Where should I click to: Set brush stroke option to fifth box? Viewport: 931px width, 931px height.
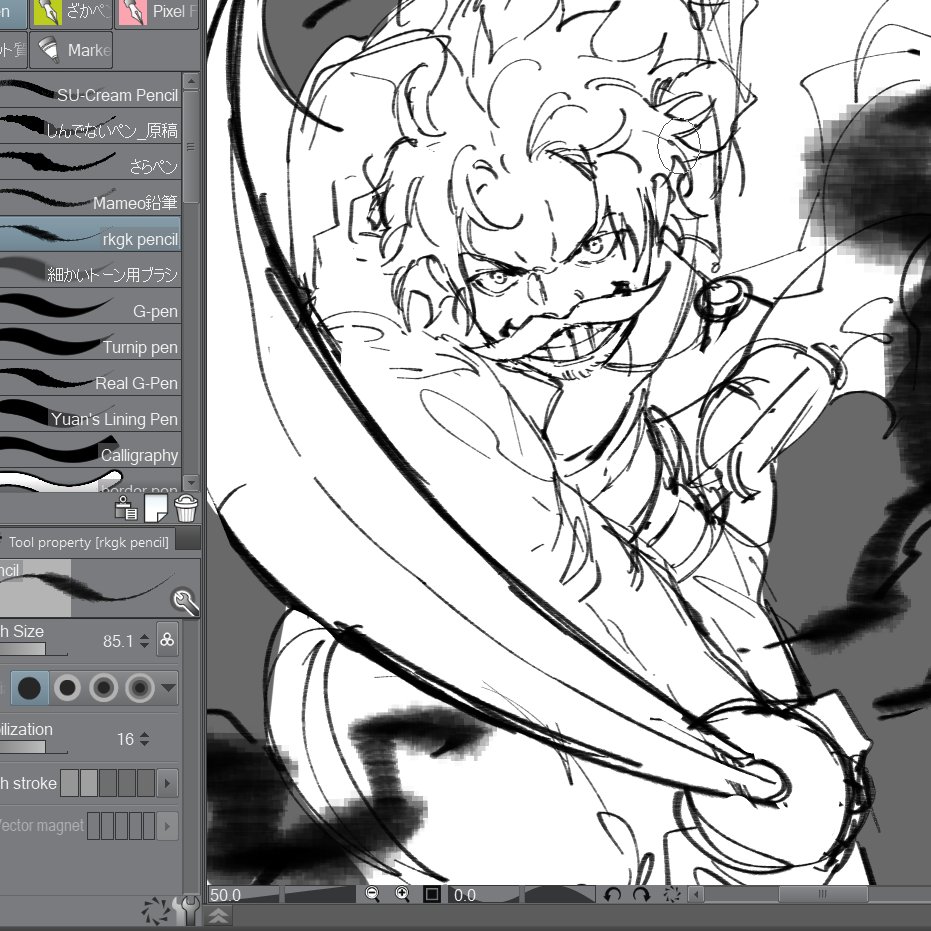[145, 783]
